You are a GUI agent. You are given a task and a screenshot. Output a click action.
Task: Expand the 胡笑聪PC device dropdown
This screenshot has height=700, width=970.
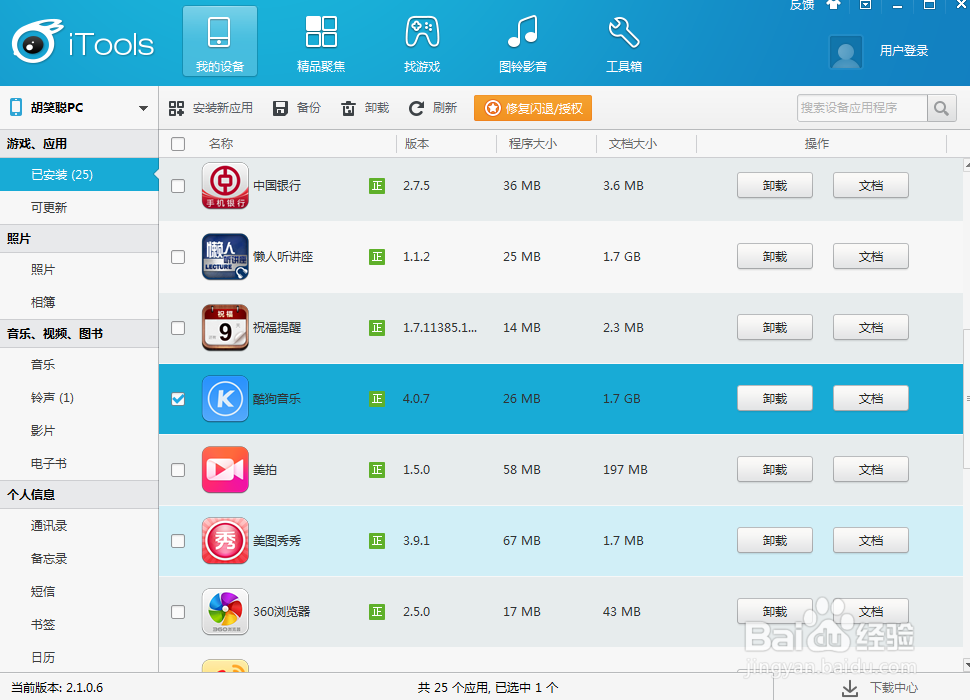point(143,108)
